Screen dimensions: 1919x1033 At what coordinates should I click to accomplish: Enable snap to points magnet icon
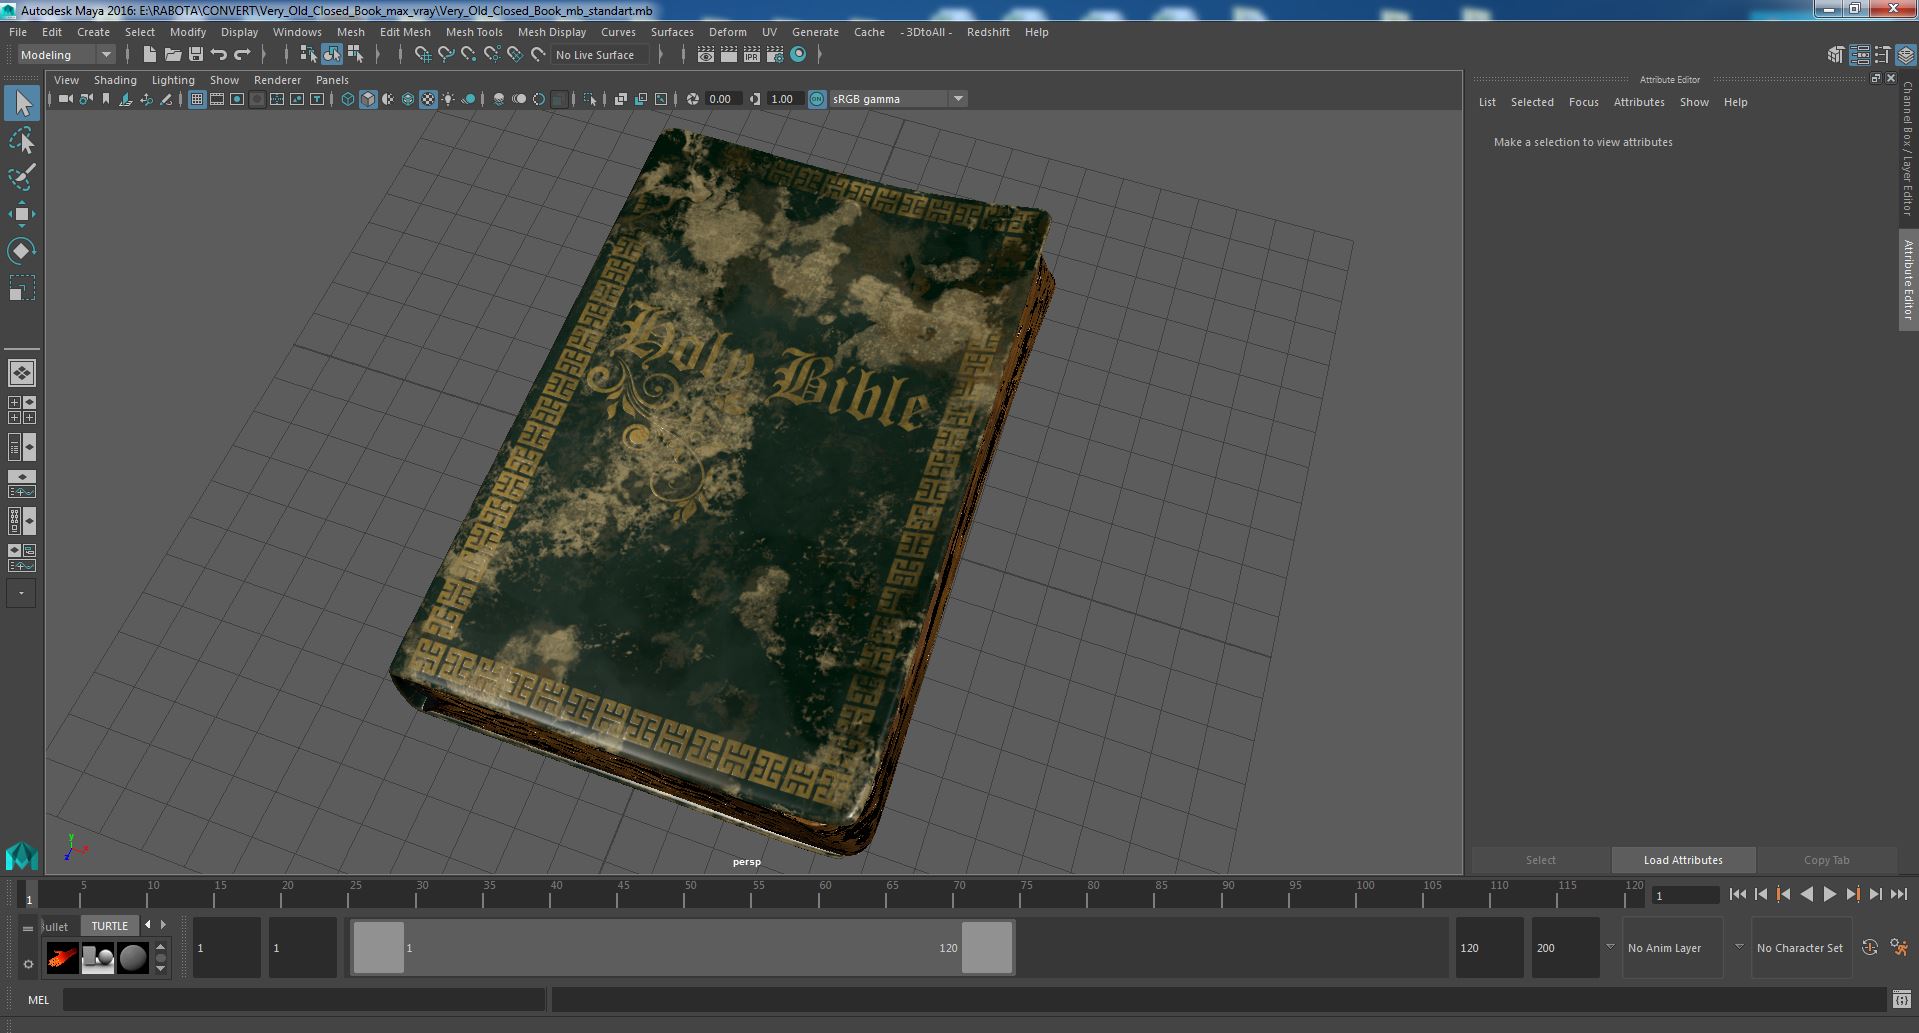(469, 55)
